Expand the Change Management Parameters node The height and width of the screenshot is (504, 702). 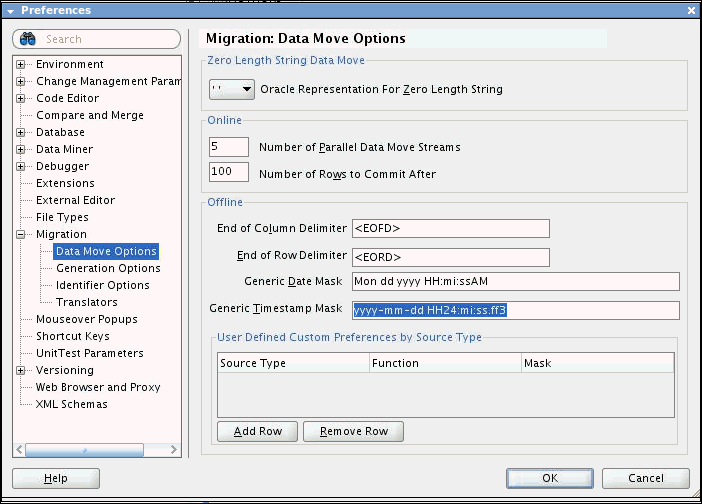21,81
